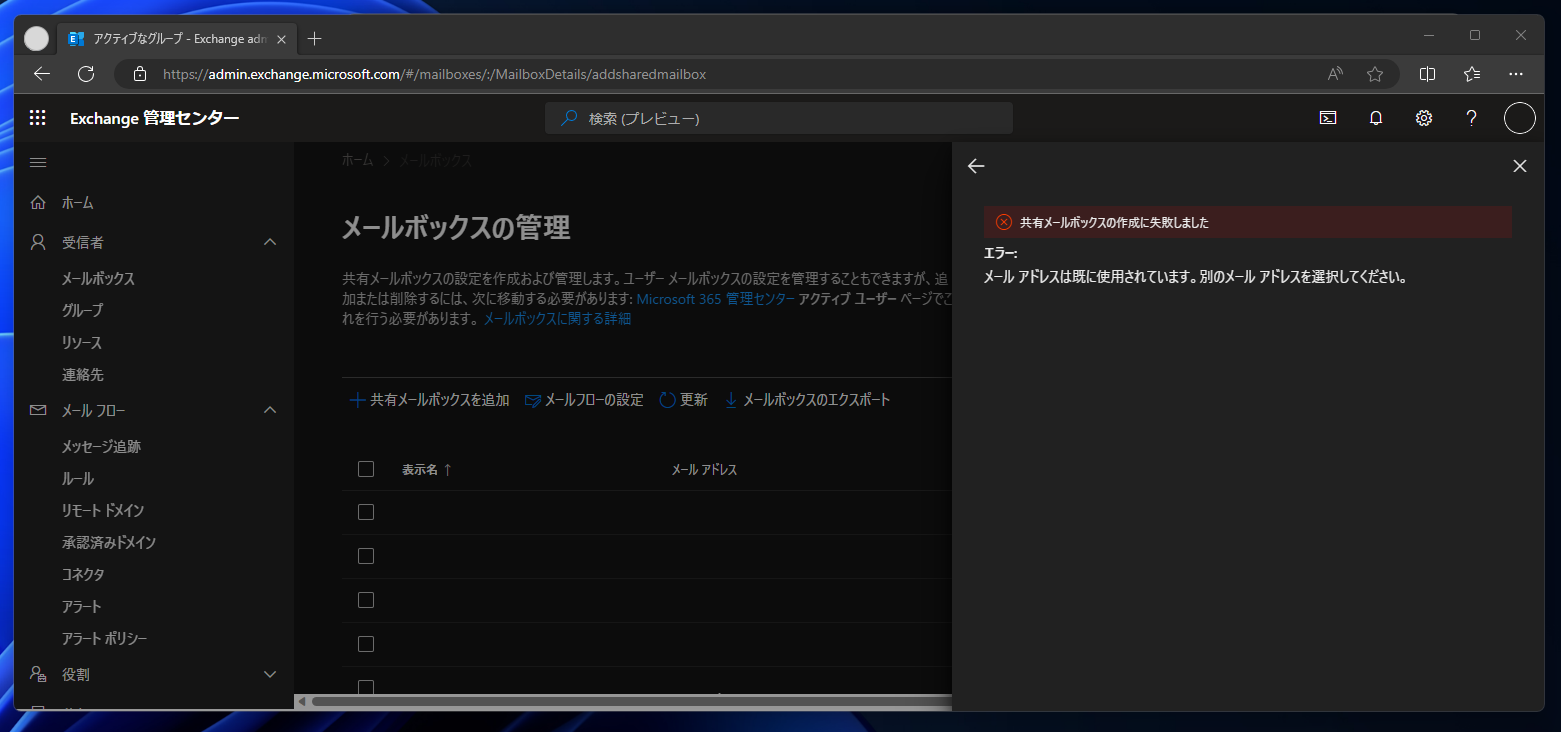Expand the 役割 section
Screen dimensions: 1561x732
(x=269, y=673)
